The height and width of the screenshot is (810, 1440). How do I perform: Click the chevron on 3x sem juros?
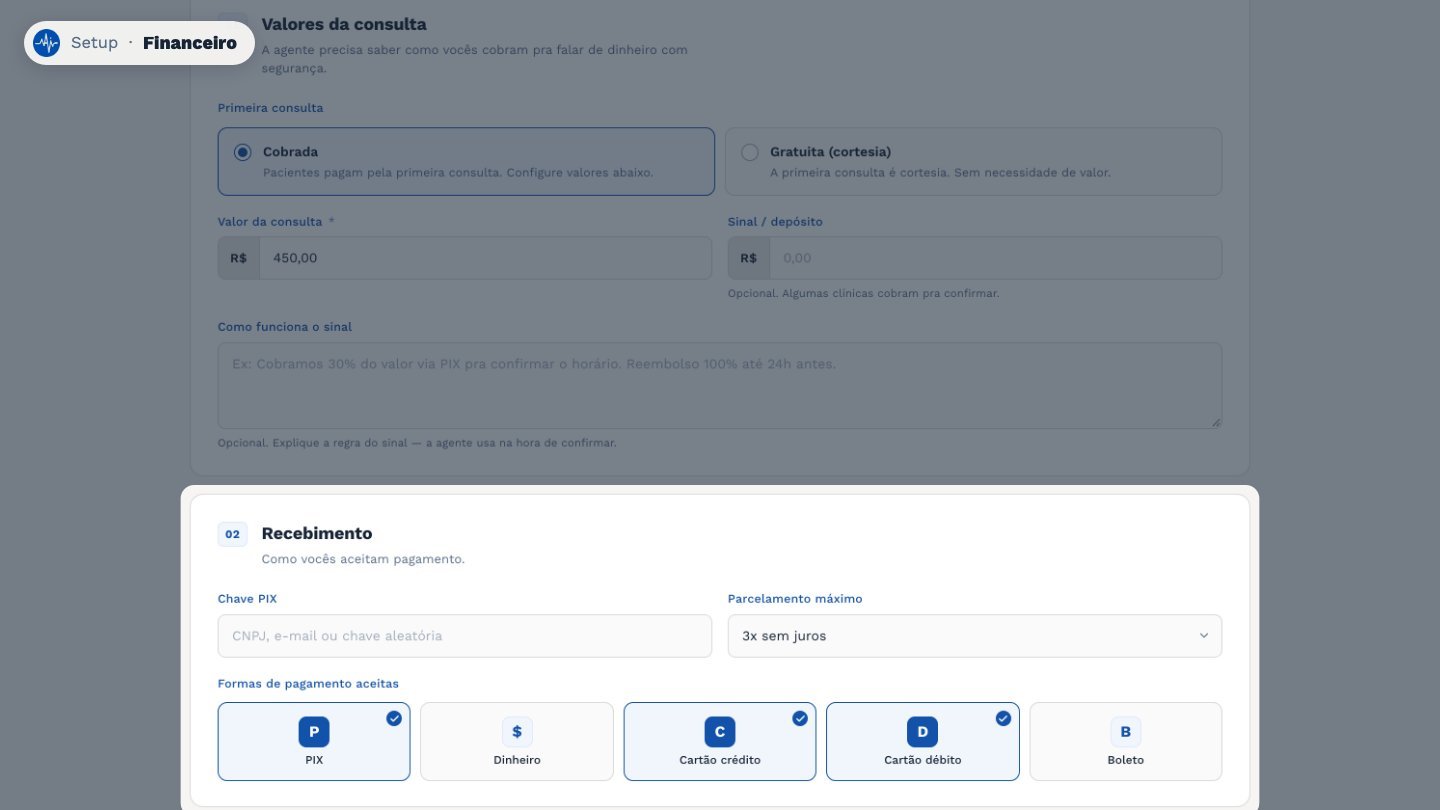click(x=1204, y=636)
